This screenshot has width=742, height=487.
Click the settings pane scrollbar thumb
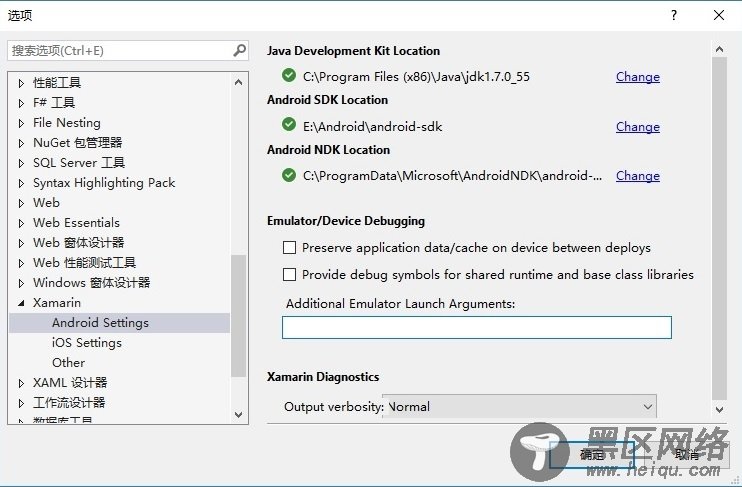720,229
